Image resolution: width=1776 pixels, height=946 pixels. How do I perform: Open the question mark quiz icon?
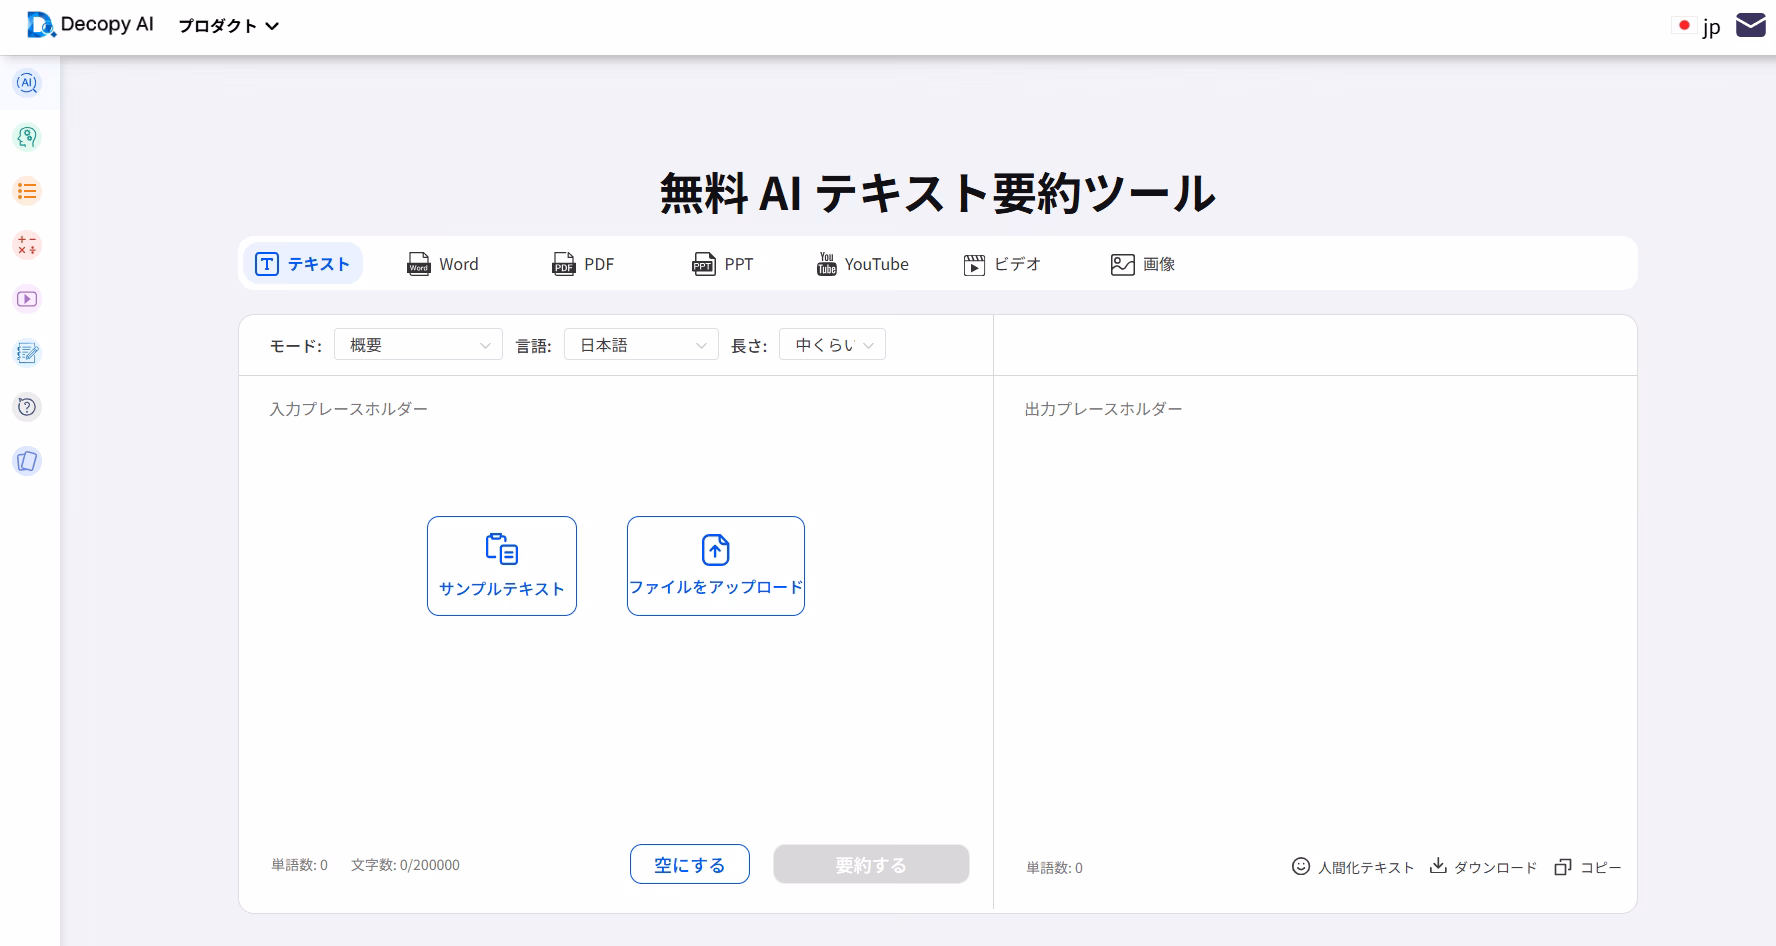click(x=27, y=407)
